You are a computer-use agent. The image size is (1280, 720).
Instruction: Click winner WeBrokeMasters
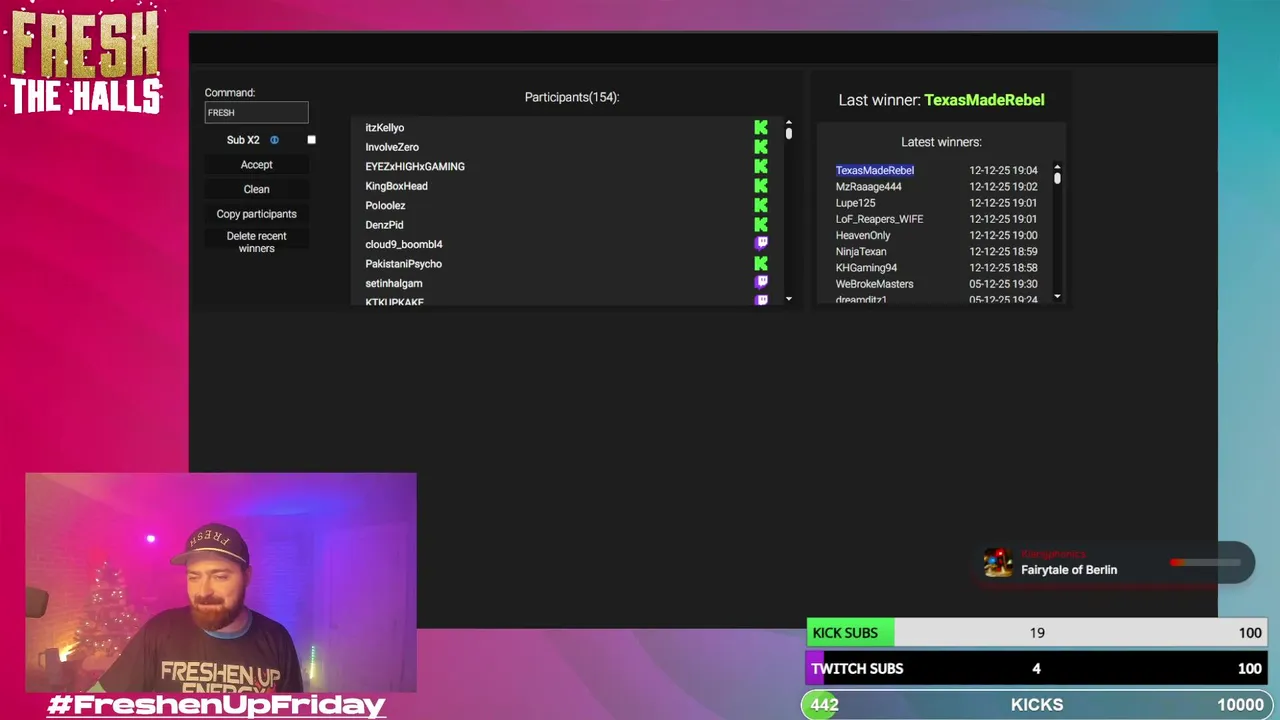tap(874, 284)
